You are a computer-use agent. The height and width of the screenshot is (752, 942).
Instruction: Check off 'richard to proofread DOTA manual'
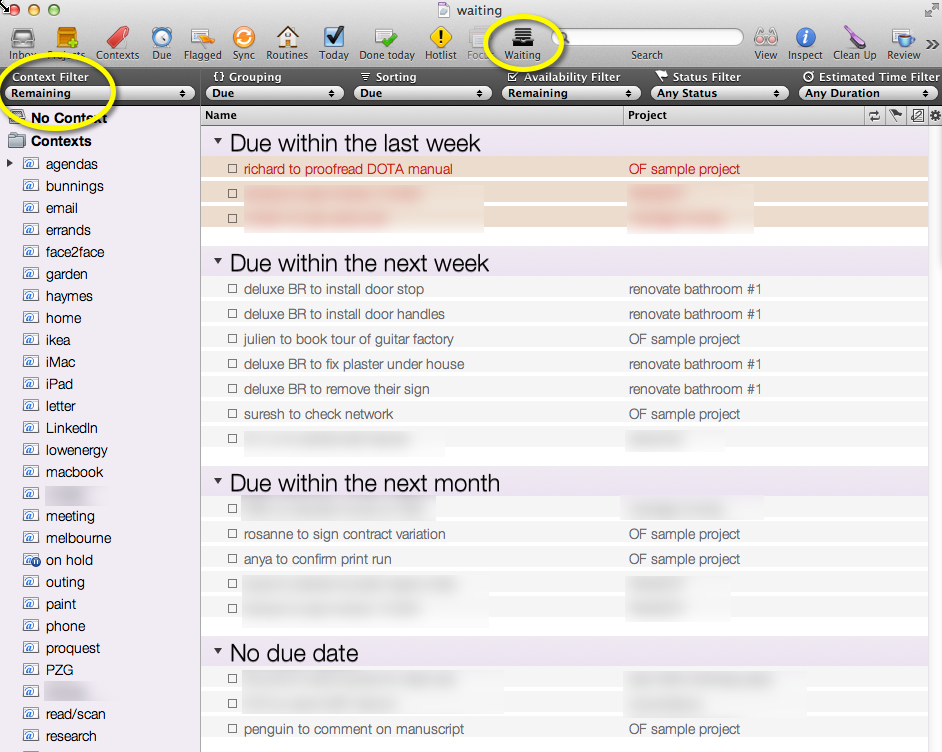tap(233, 170)
